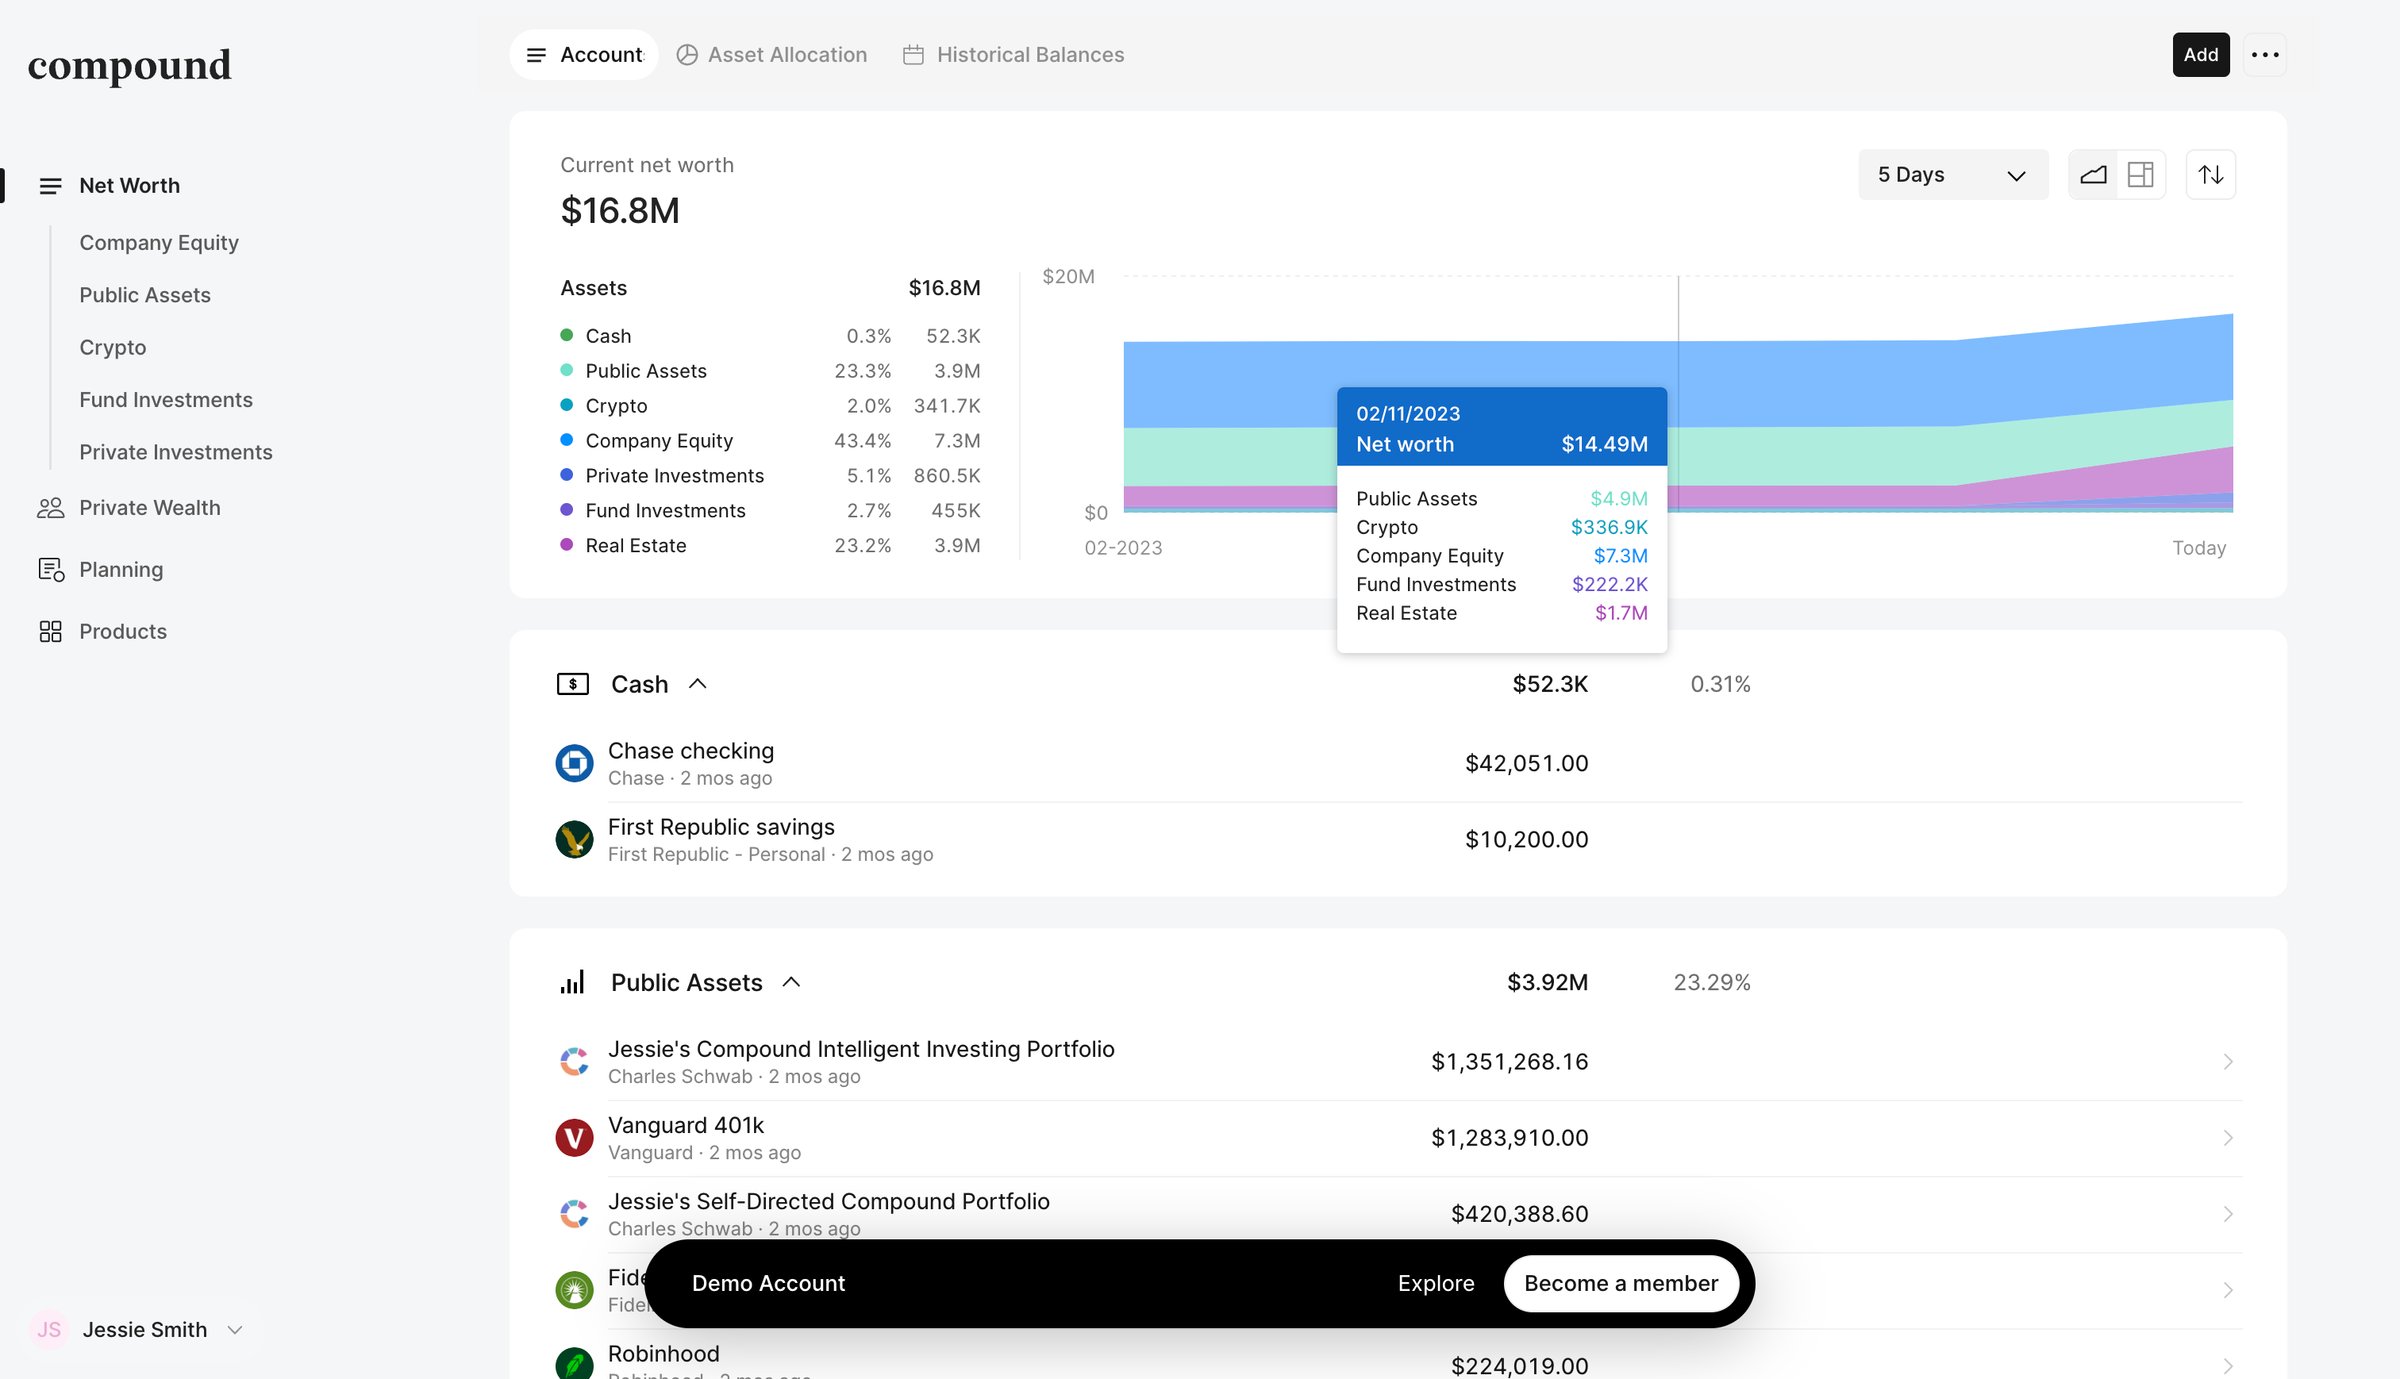2400x1379 pixels.
Task: Click the JS user avatar
Action: 49,1330
